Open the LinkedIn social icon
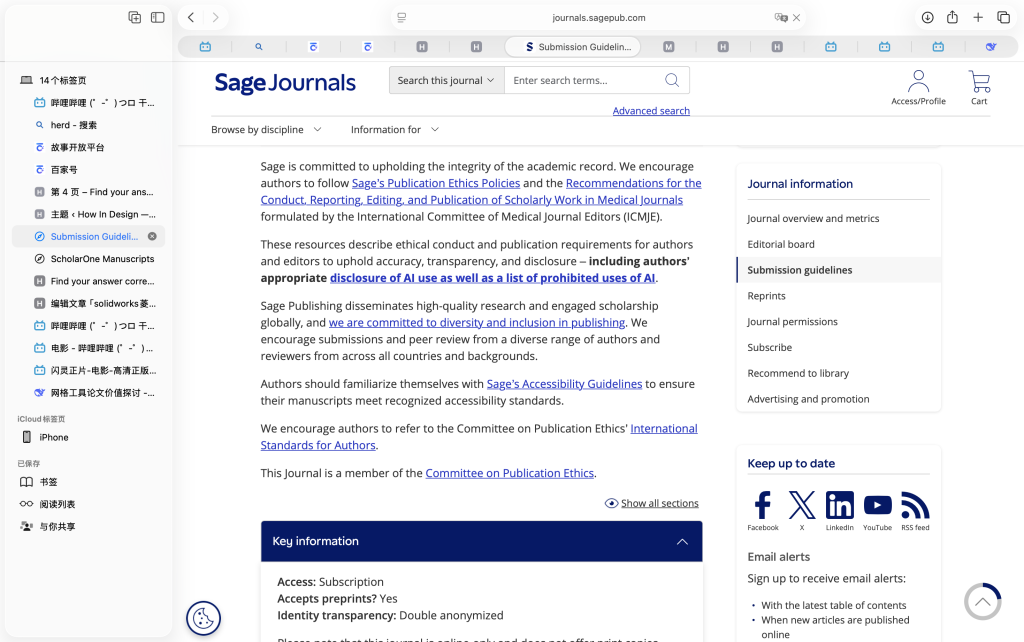 [x=839, y=506]
